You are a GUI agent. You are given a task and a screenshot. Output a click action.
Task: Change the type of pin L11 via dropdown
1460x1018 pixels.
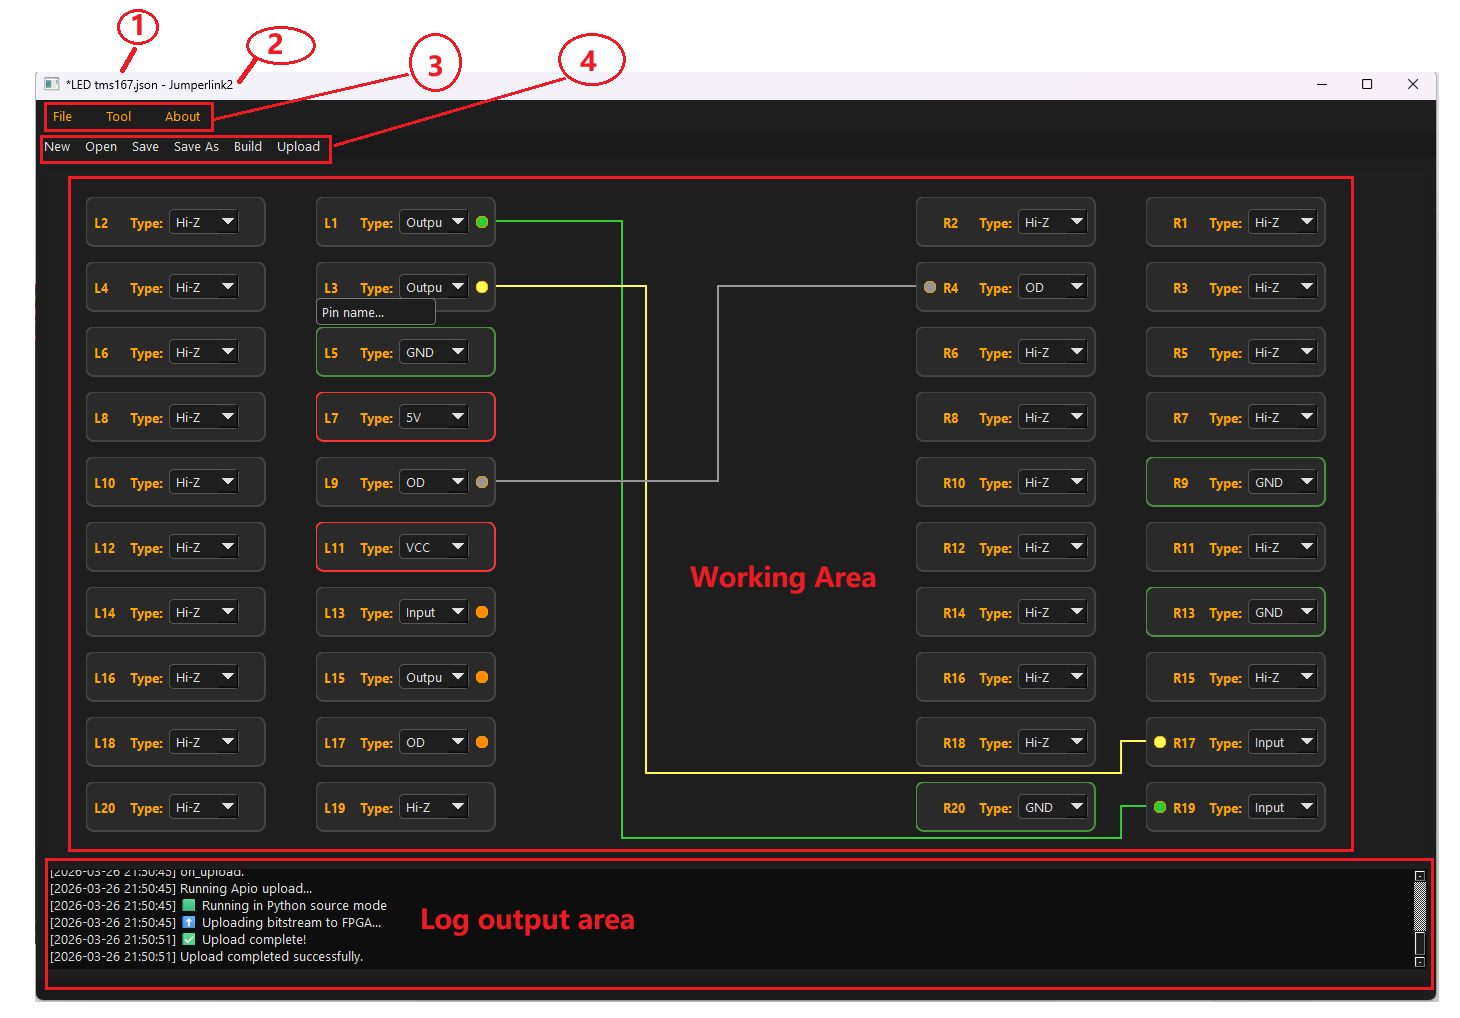434,547
